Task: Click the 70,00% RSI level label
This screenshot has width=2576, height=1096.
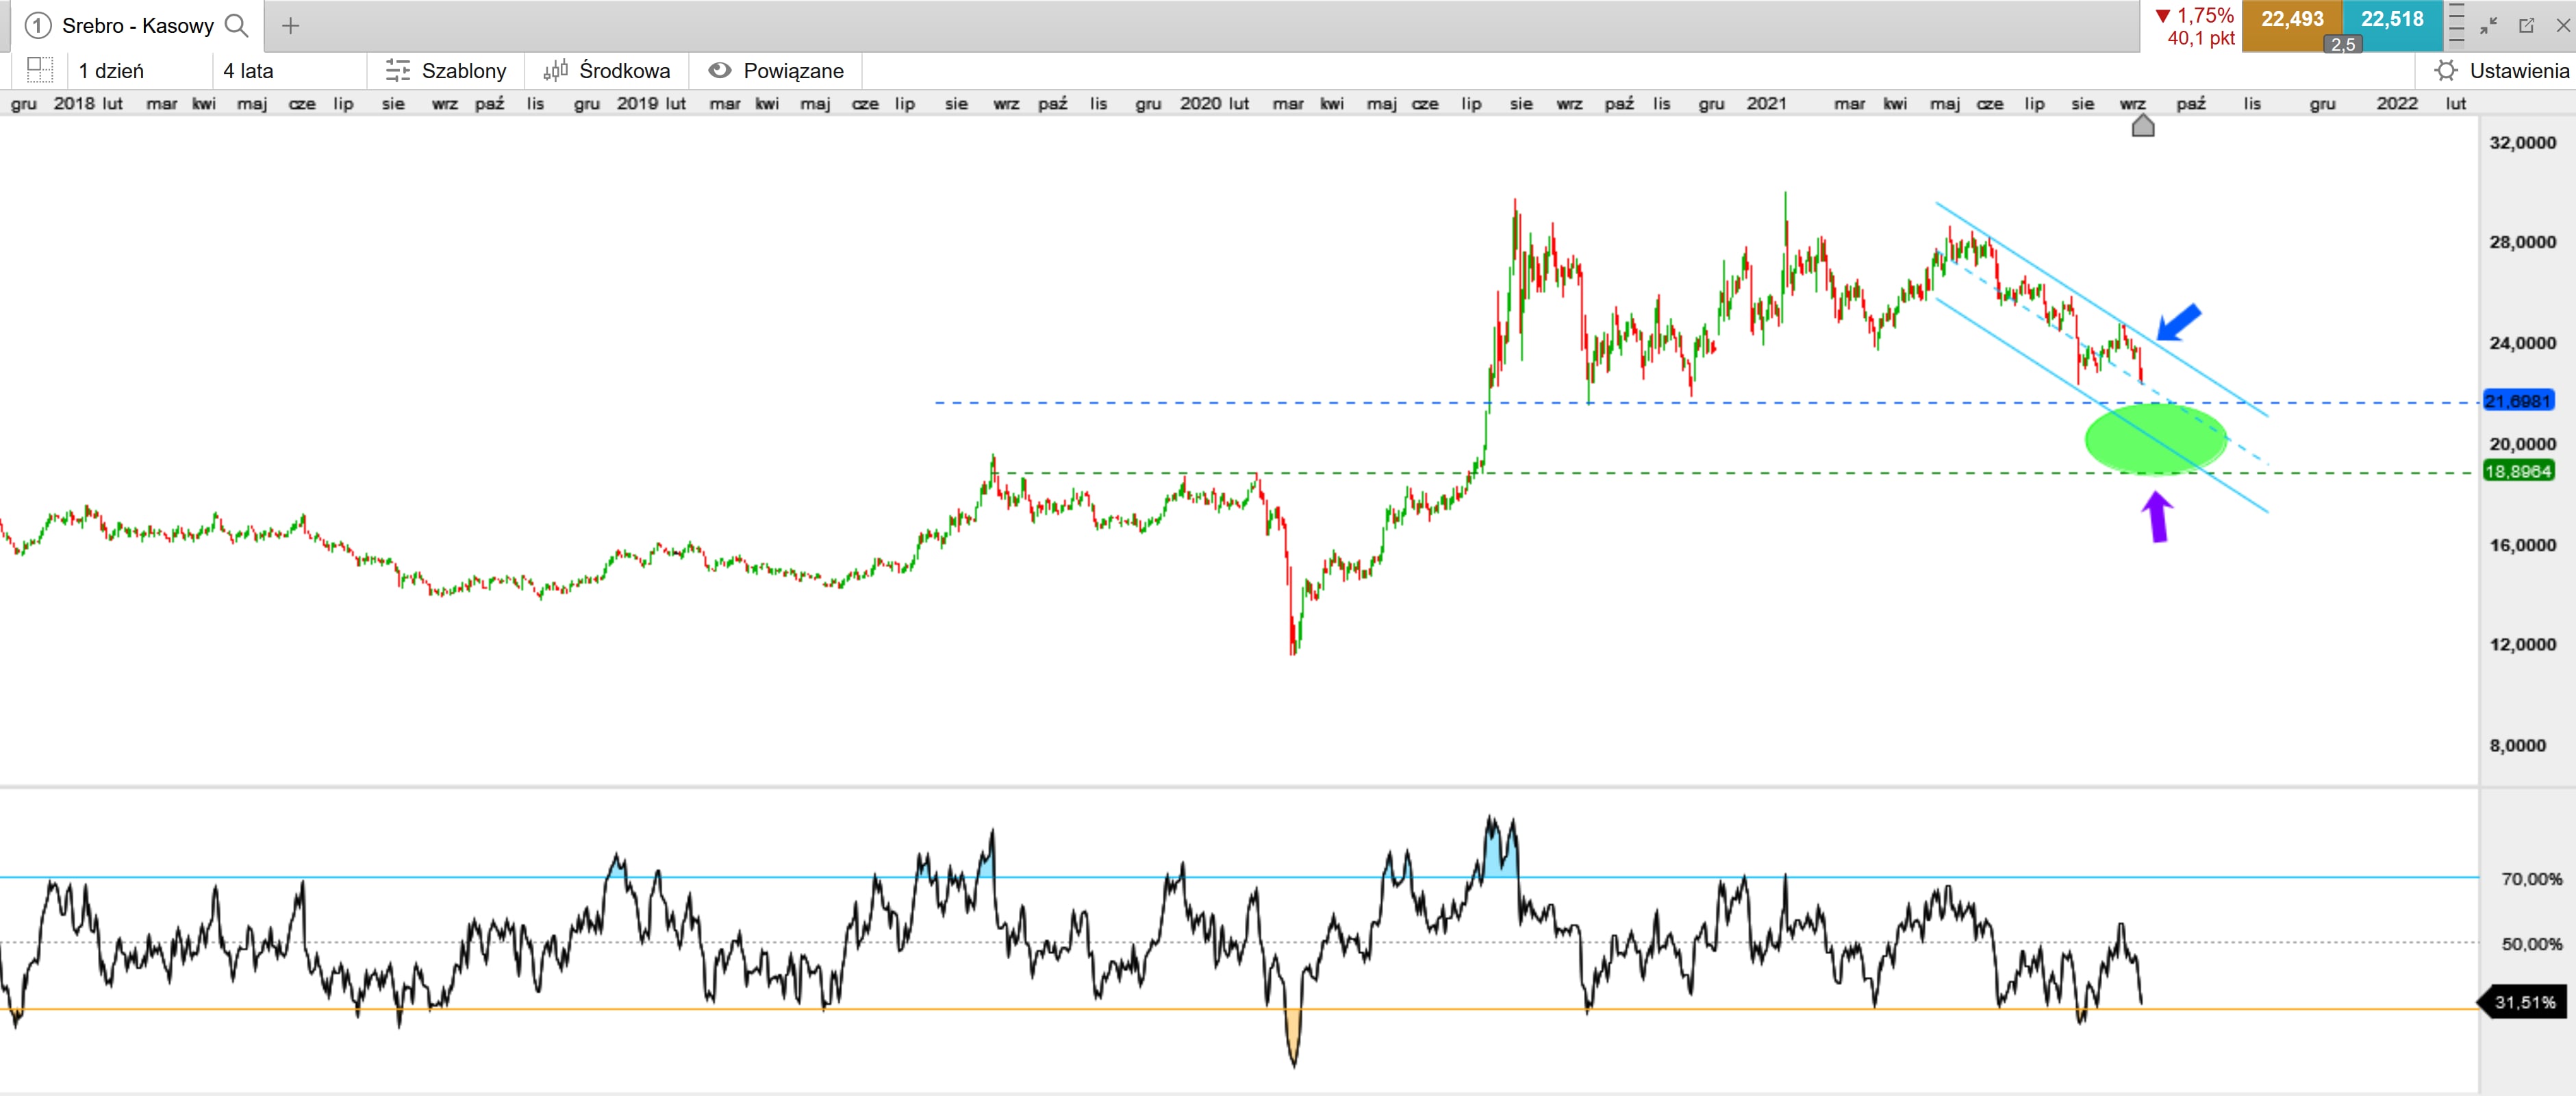Action: (x=2531, y=878)
